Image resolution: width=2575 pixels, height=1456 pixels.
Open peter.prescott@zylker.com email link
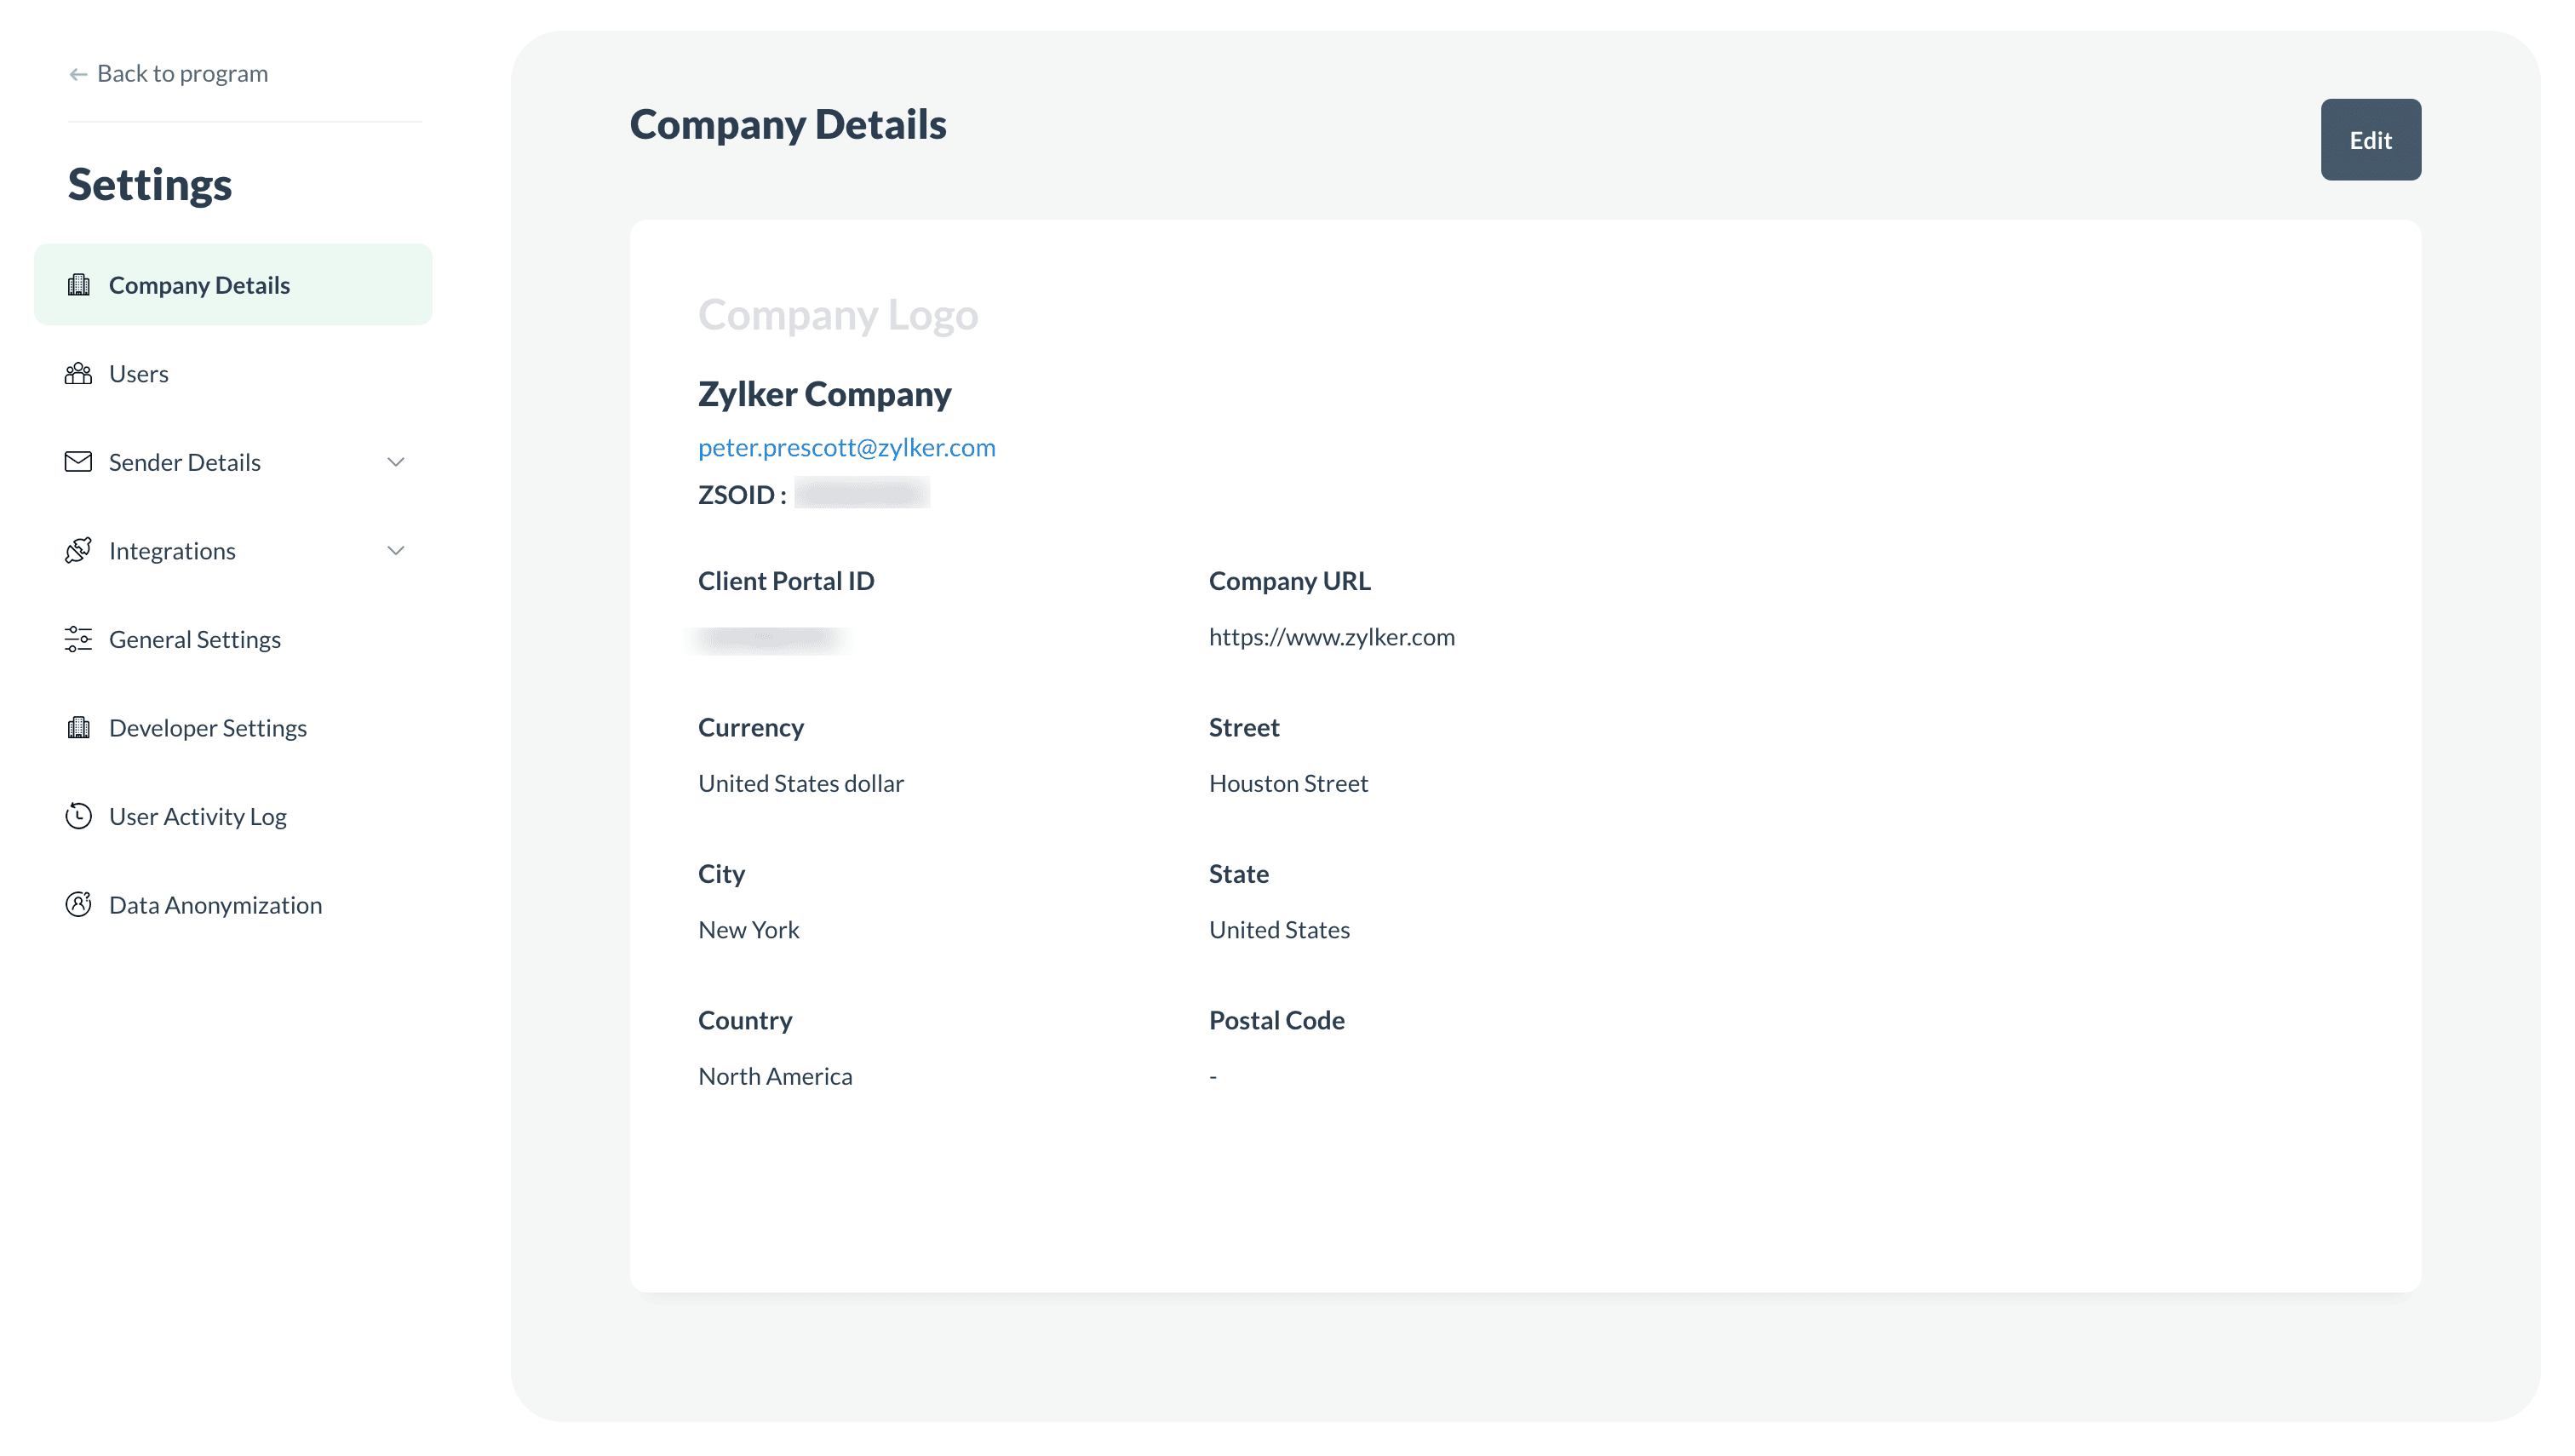pyautogui.click(x=846, y=447)
